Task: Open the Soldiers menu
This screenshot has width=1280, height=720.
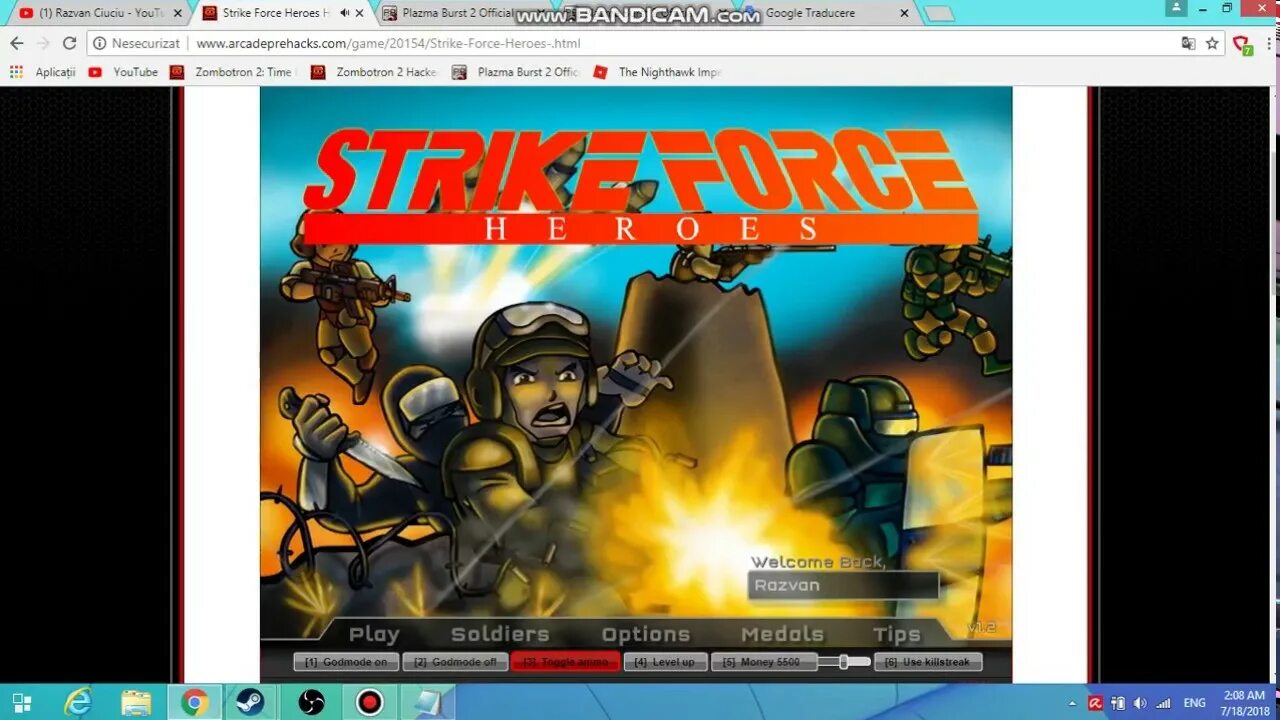Action: tap(500, 634)
